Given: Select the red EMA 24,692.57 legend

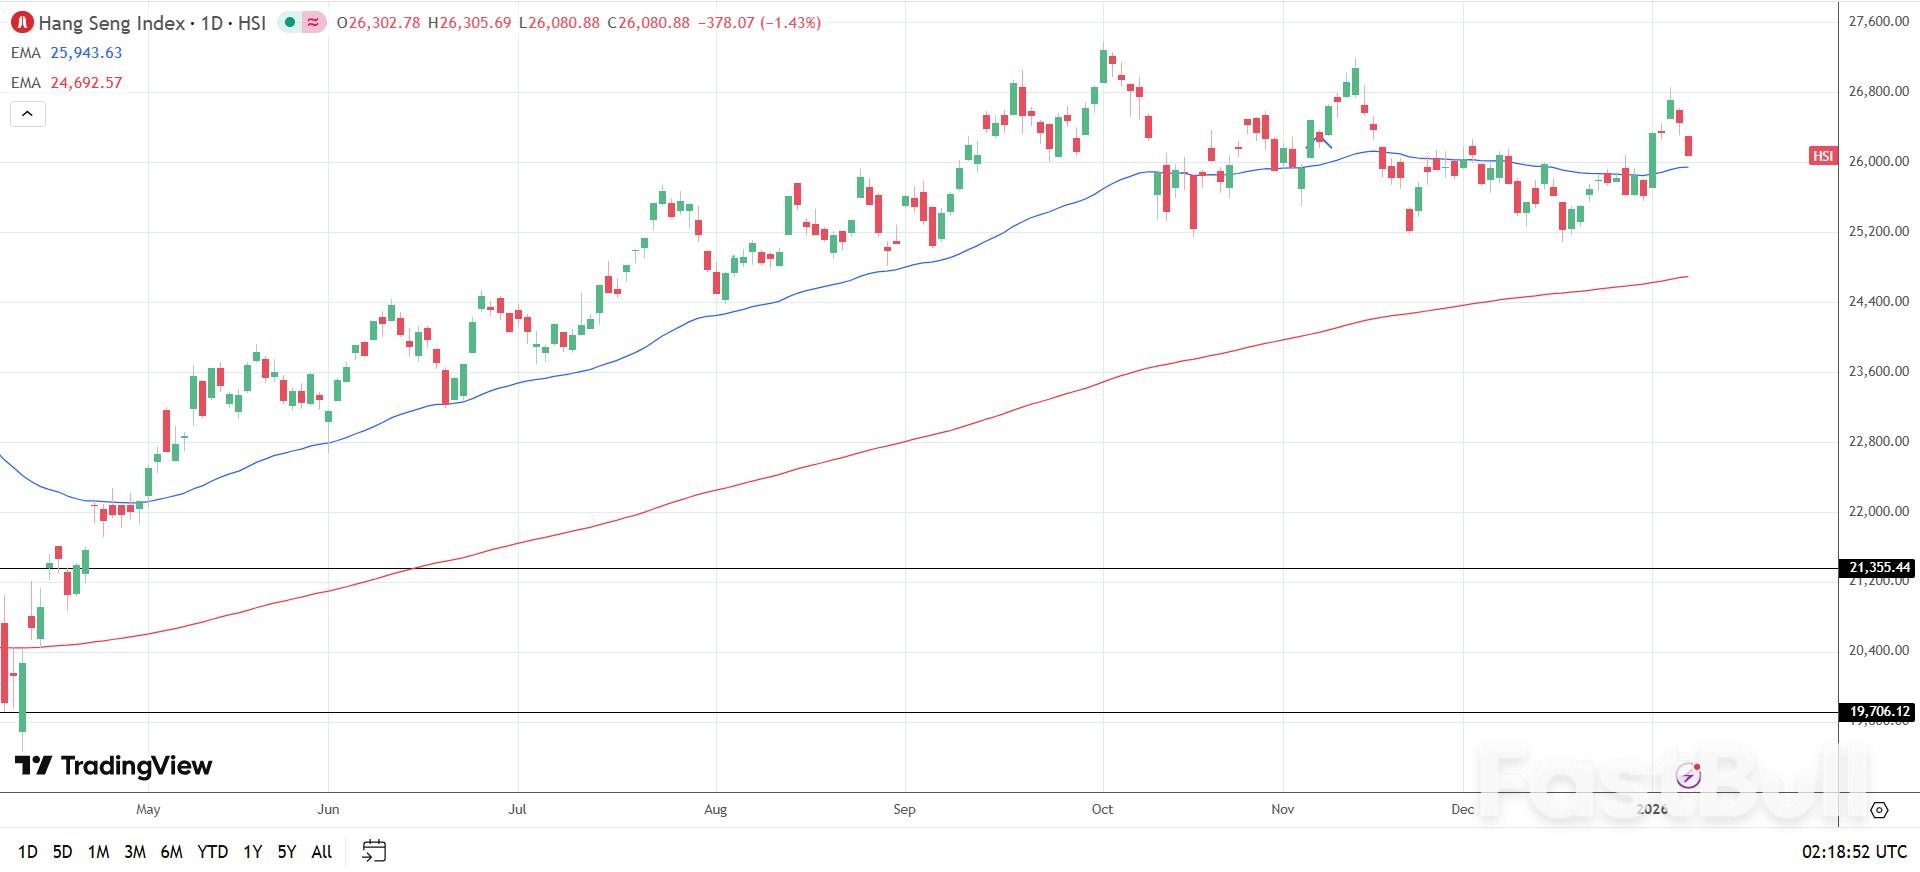Looking at the screenshot, I should (x=66, y=83).
